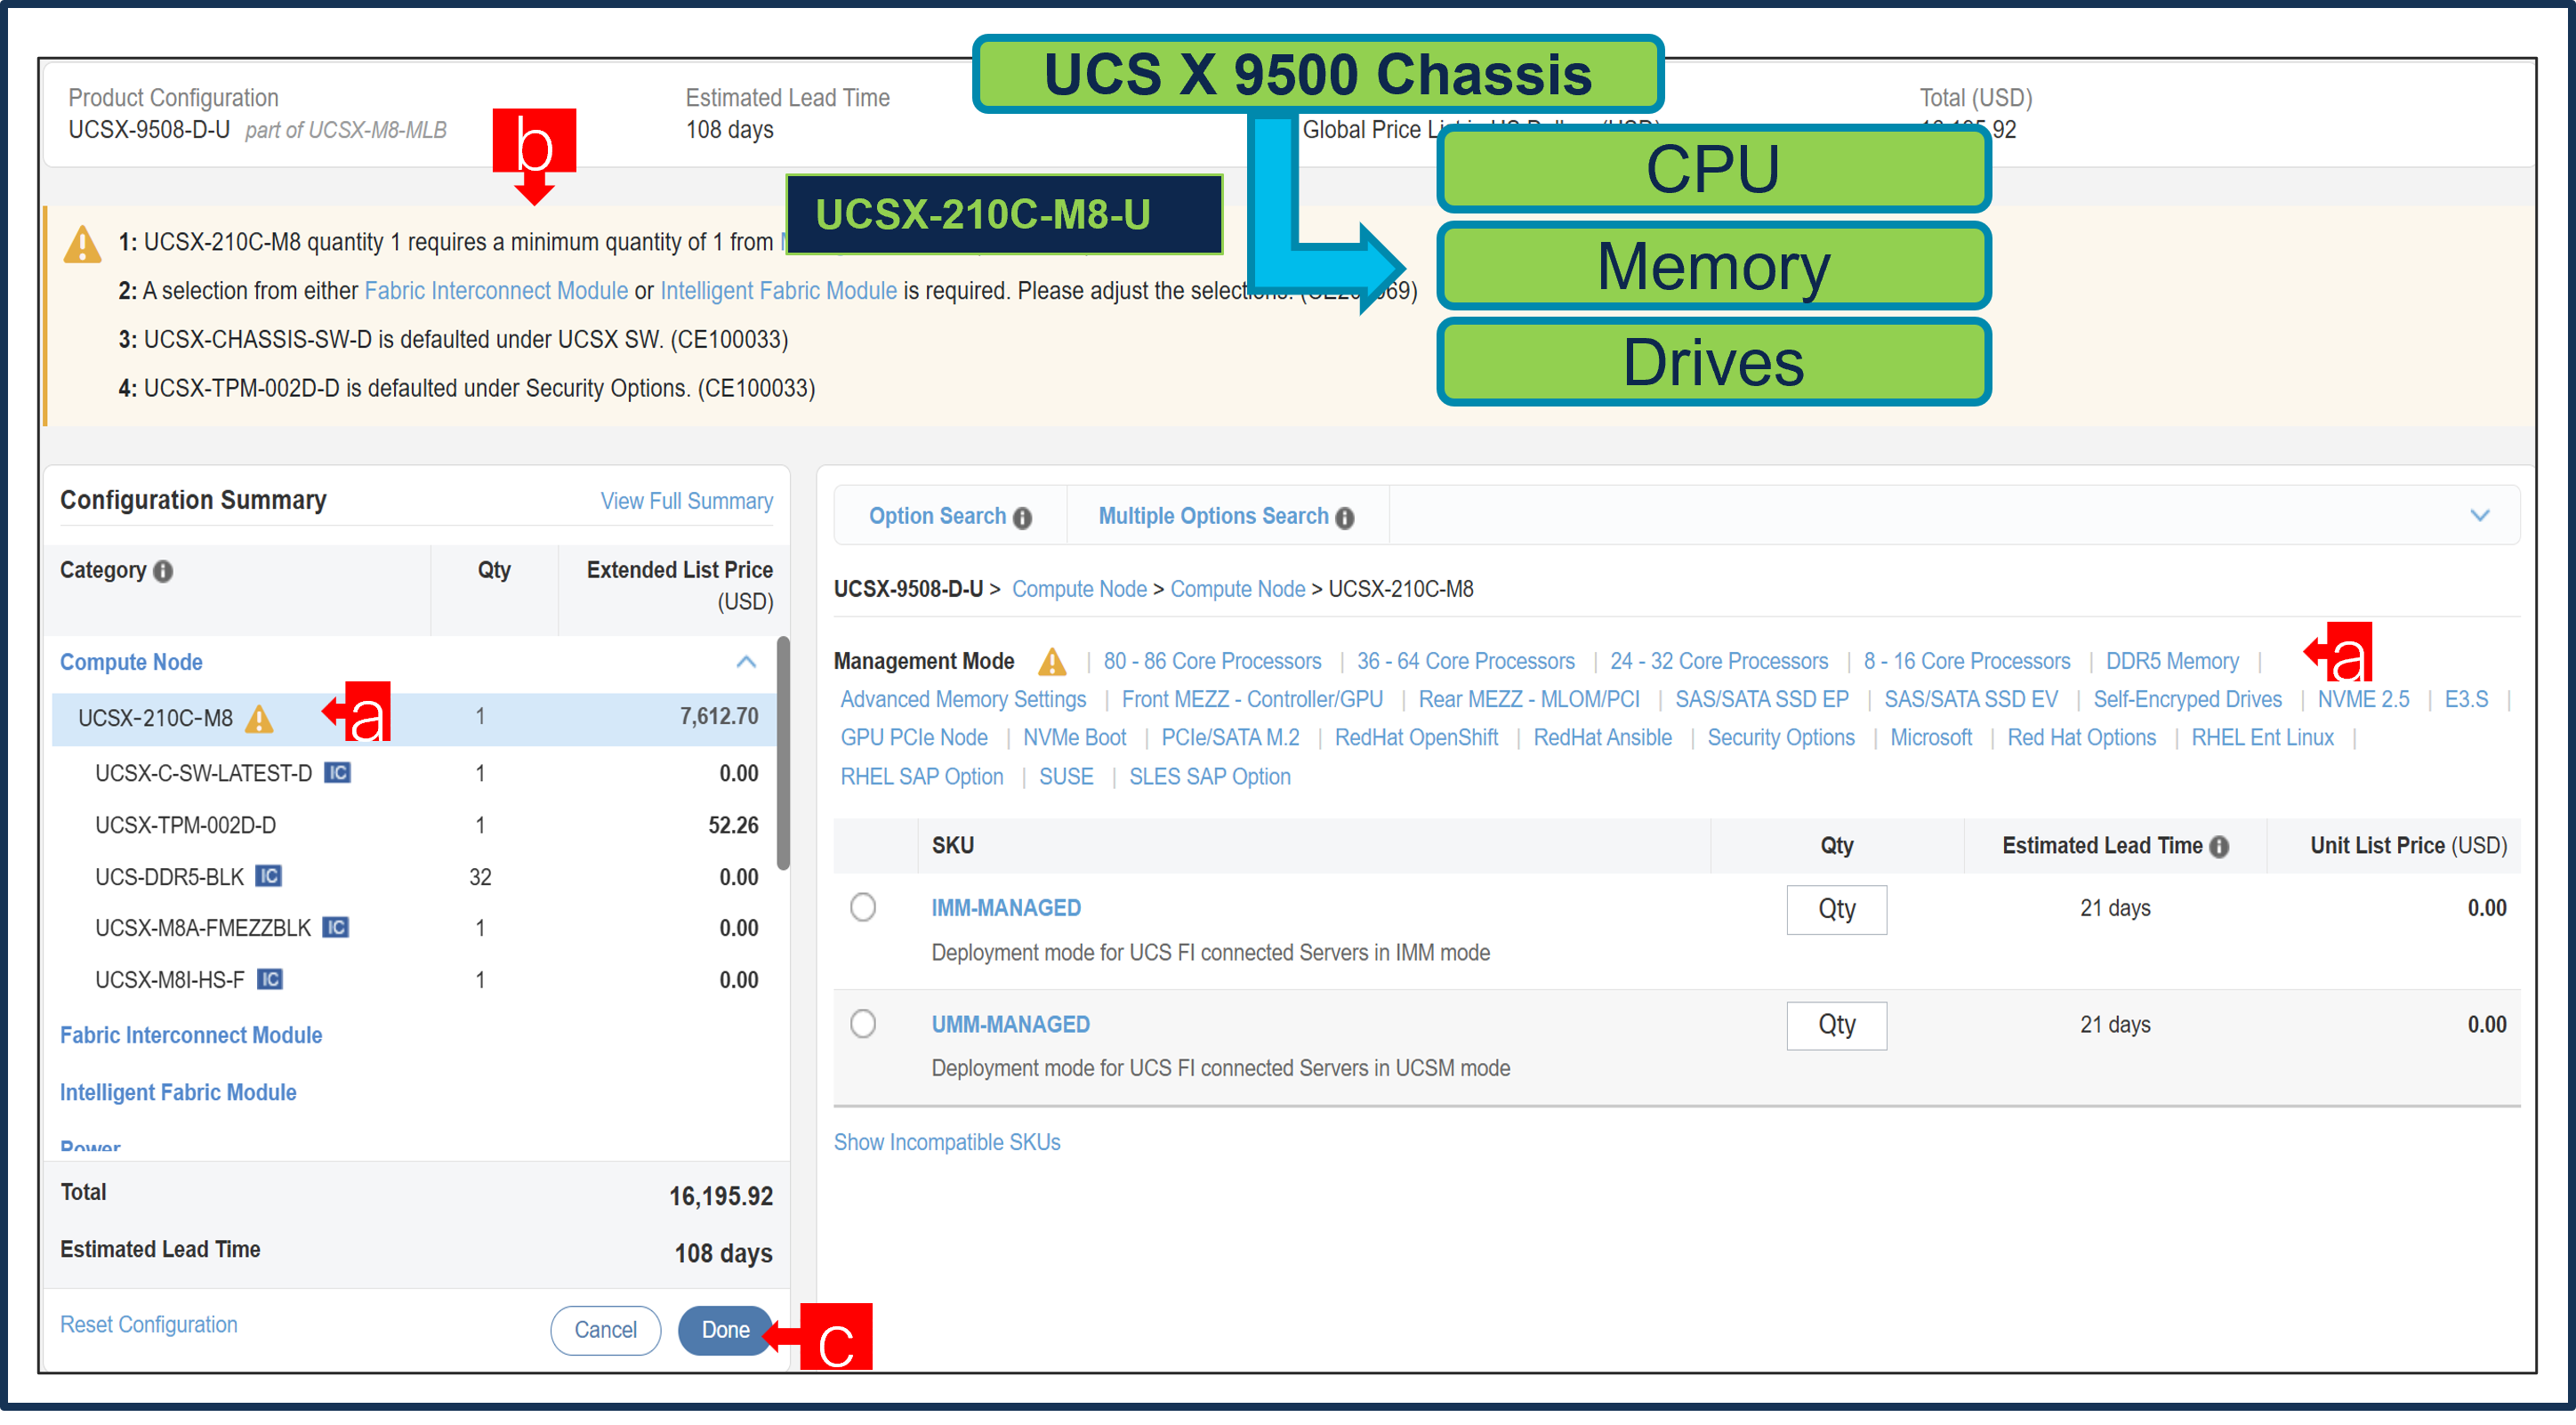Open the SUSE section
2576x1425 pixels.
1066,777
